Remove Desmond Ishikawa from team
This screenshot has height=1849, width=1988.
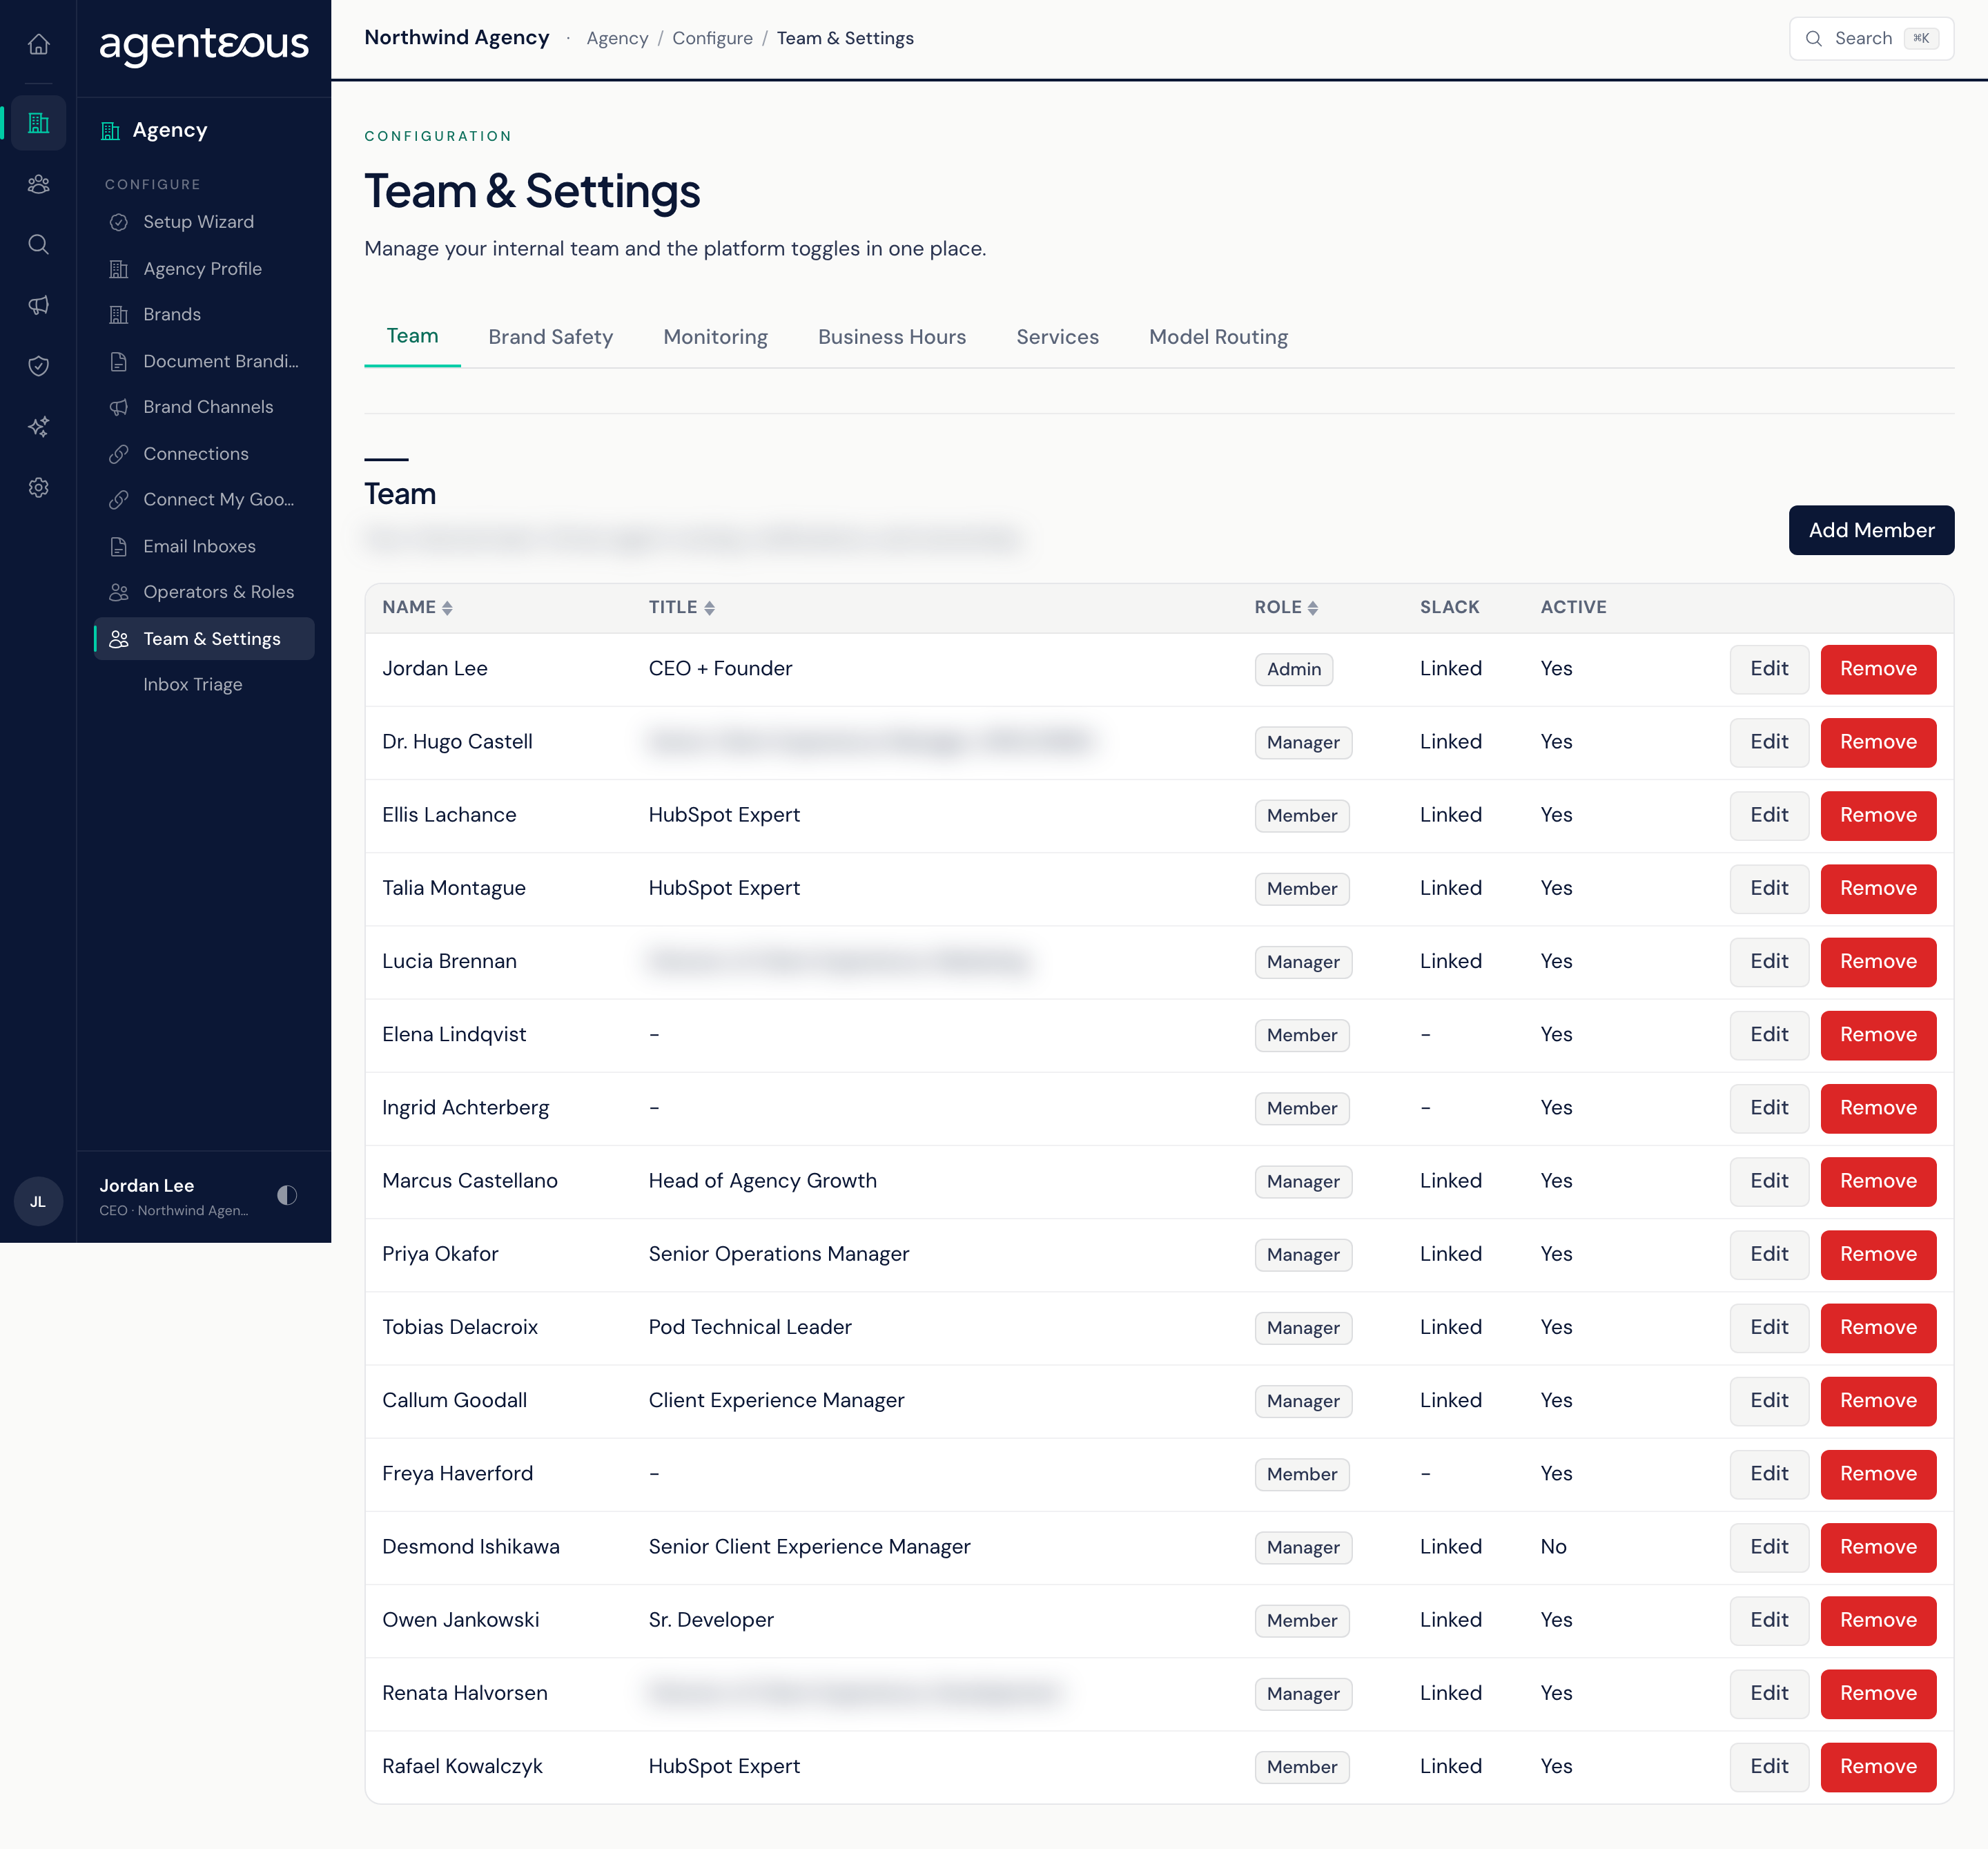pyautogui.click(x=1878, y=1547)
